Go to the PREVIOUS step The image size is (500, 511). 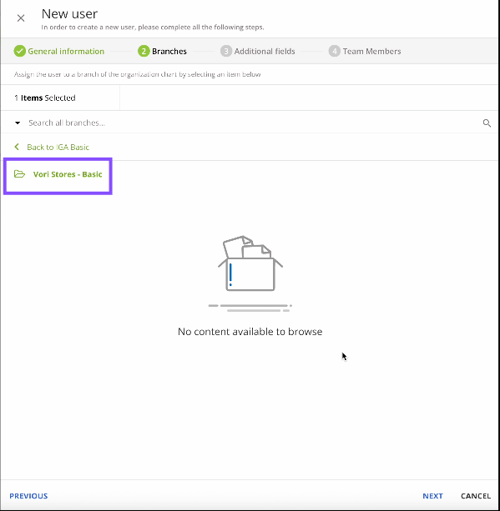[x=29, y=496]
